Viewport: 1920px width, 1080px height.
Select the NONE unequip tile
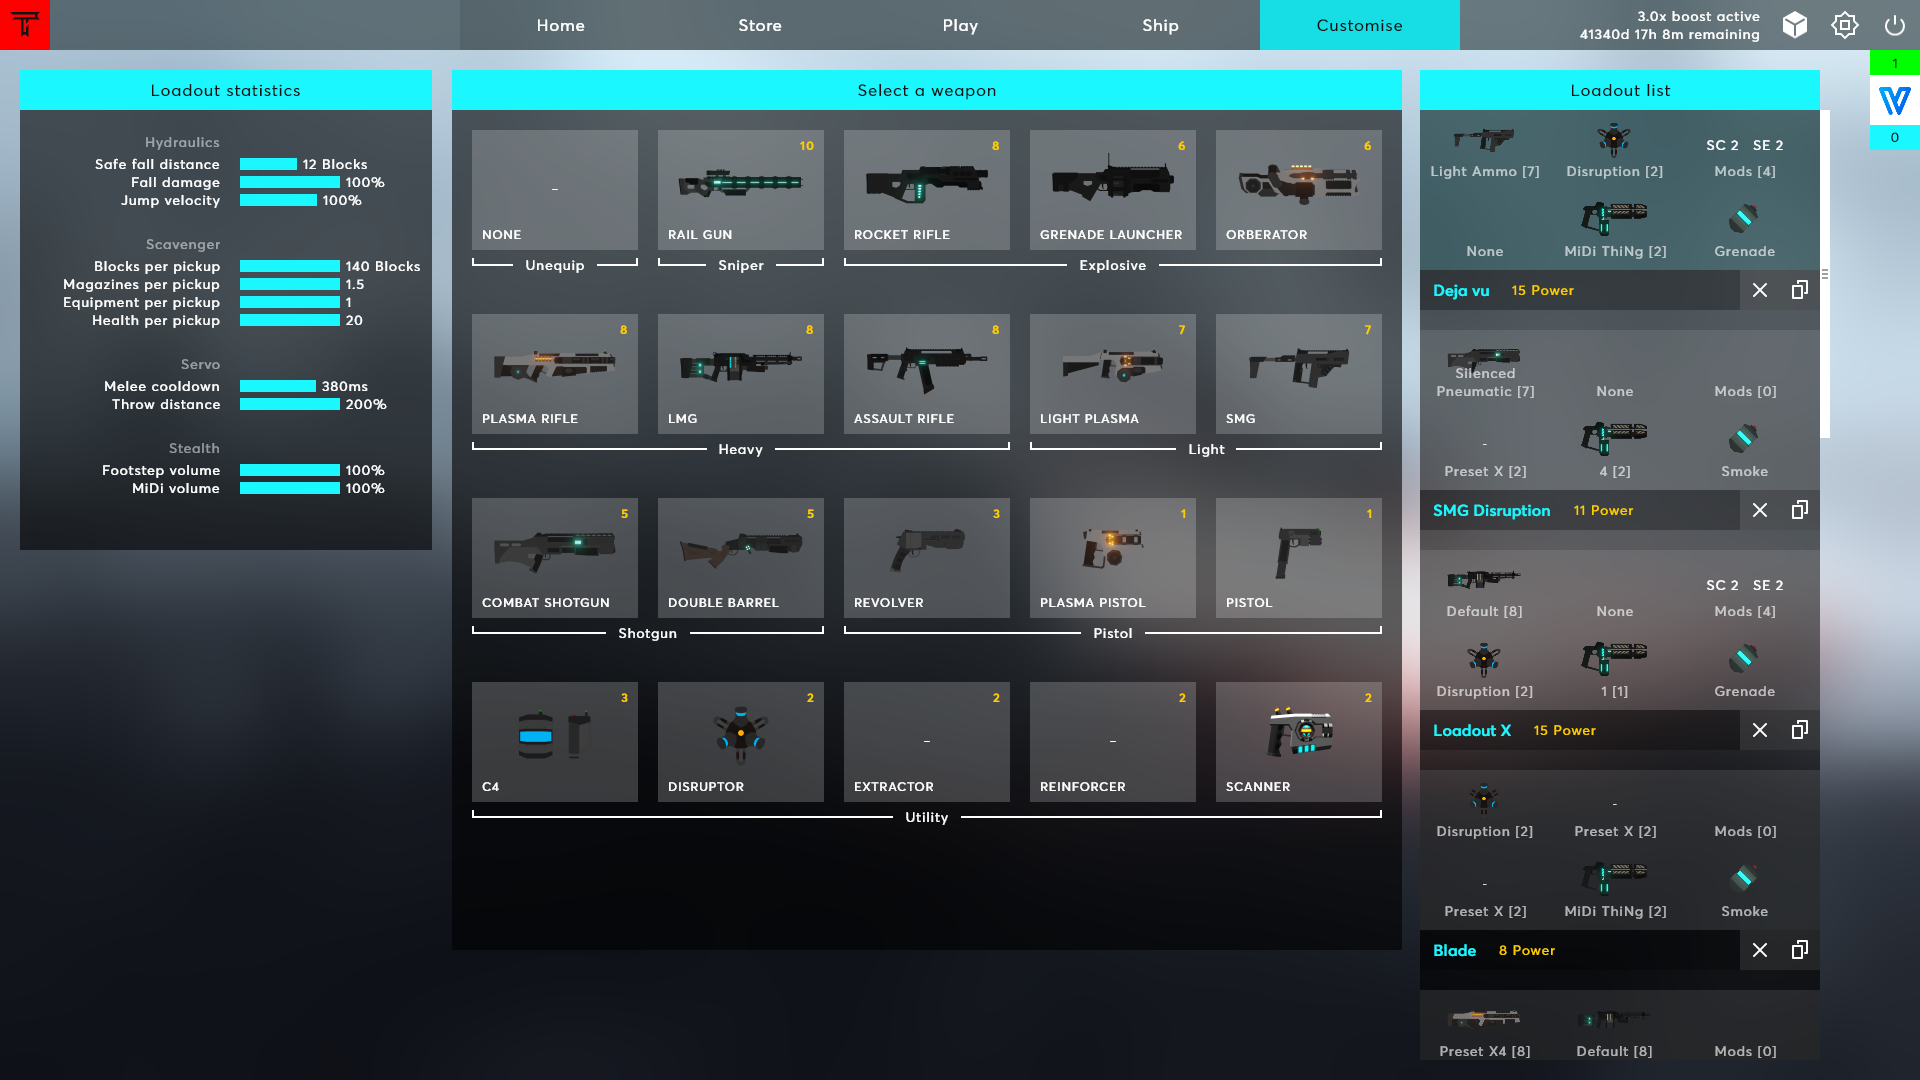pyautogui.click(x=554, y=190)
